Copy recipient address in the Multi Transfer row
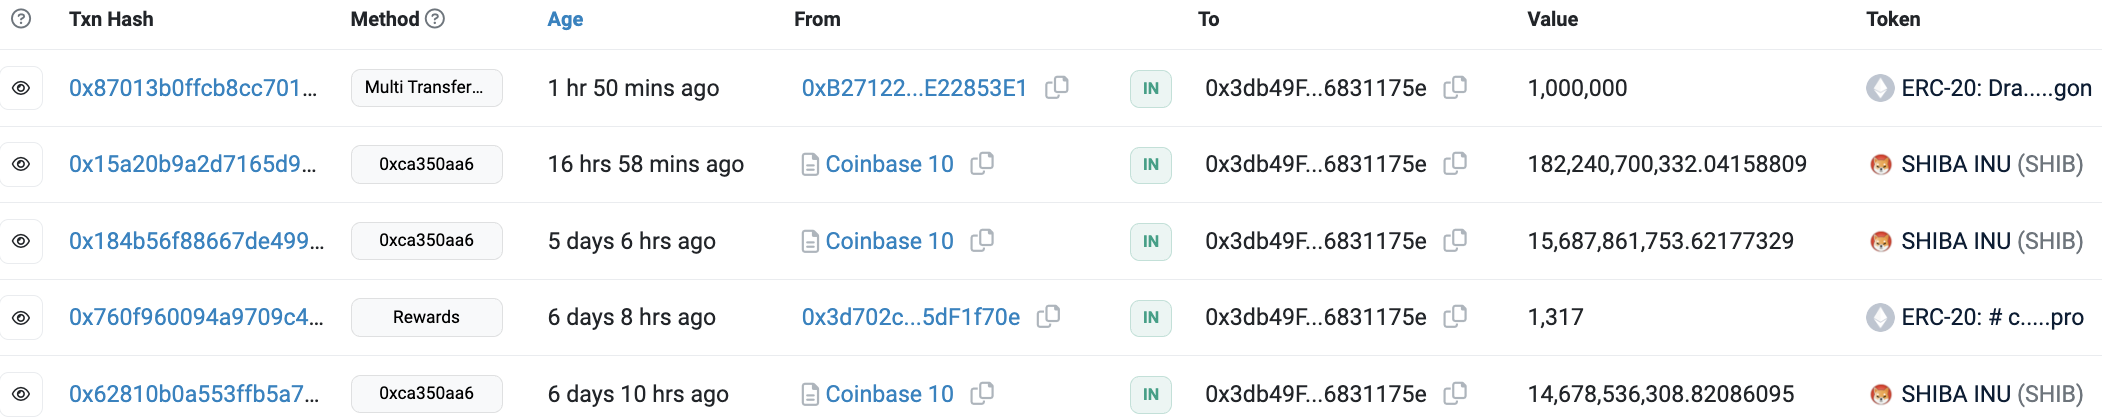 coord(1456,88)
